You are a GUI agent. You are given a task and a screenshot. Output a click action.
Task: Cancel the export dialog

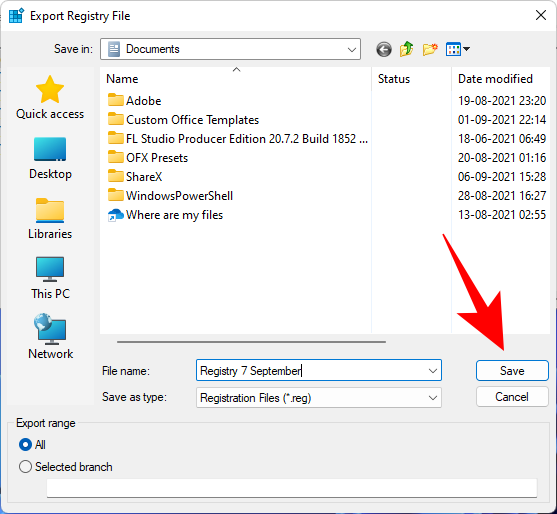512,396
